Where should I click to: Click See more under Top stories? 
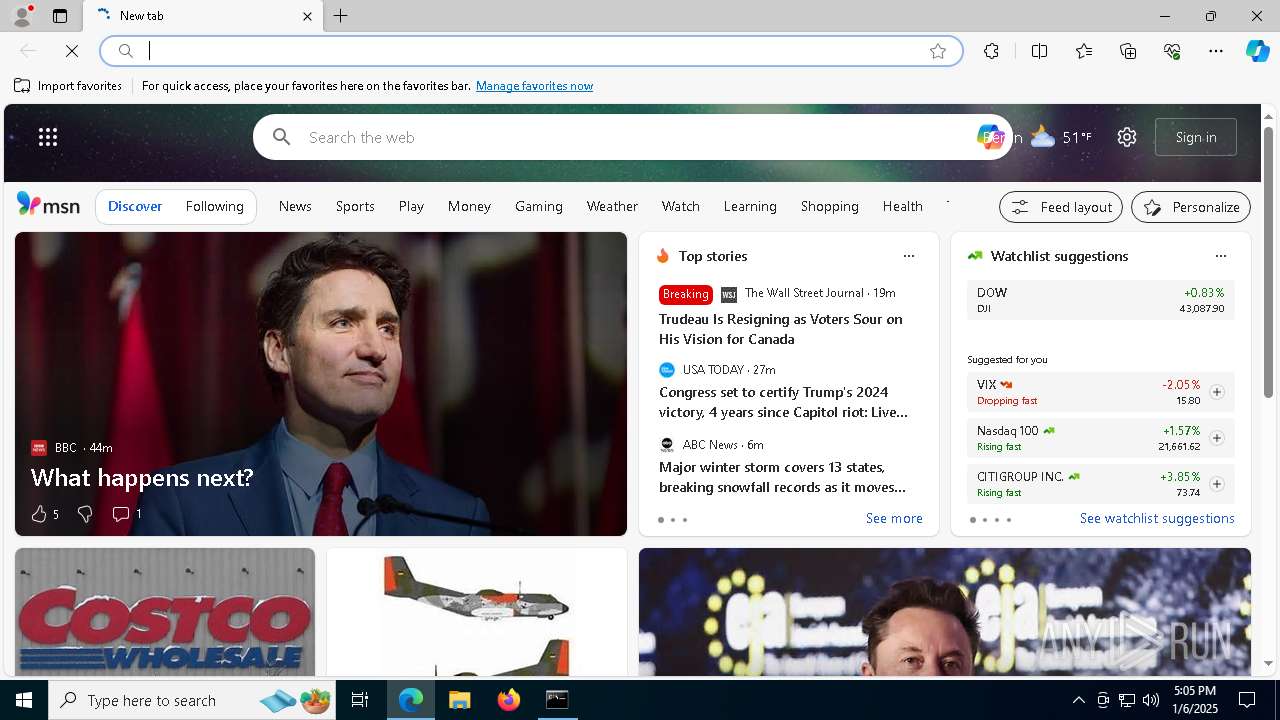(894, 518)
